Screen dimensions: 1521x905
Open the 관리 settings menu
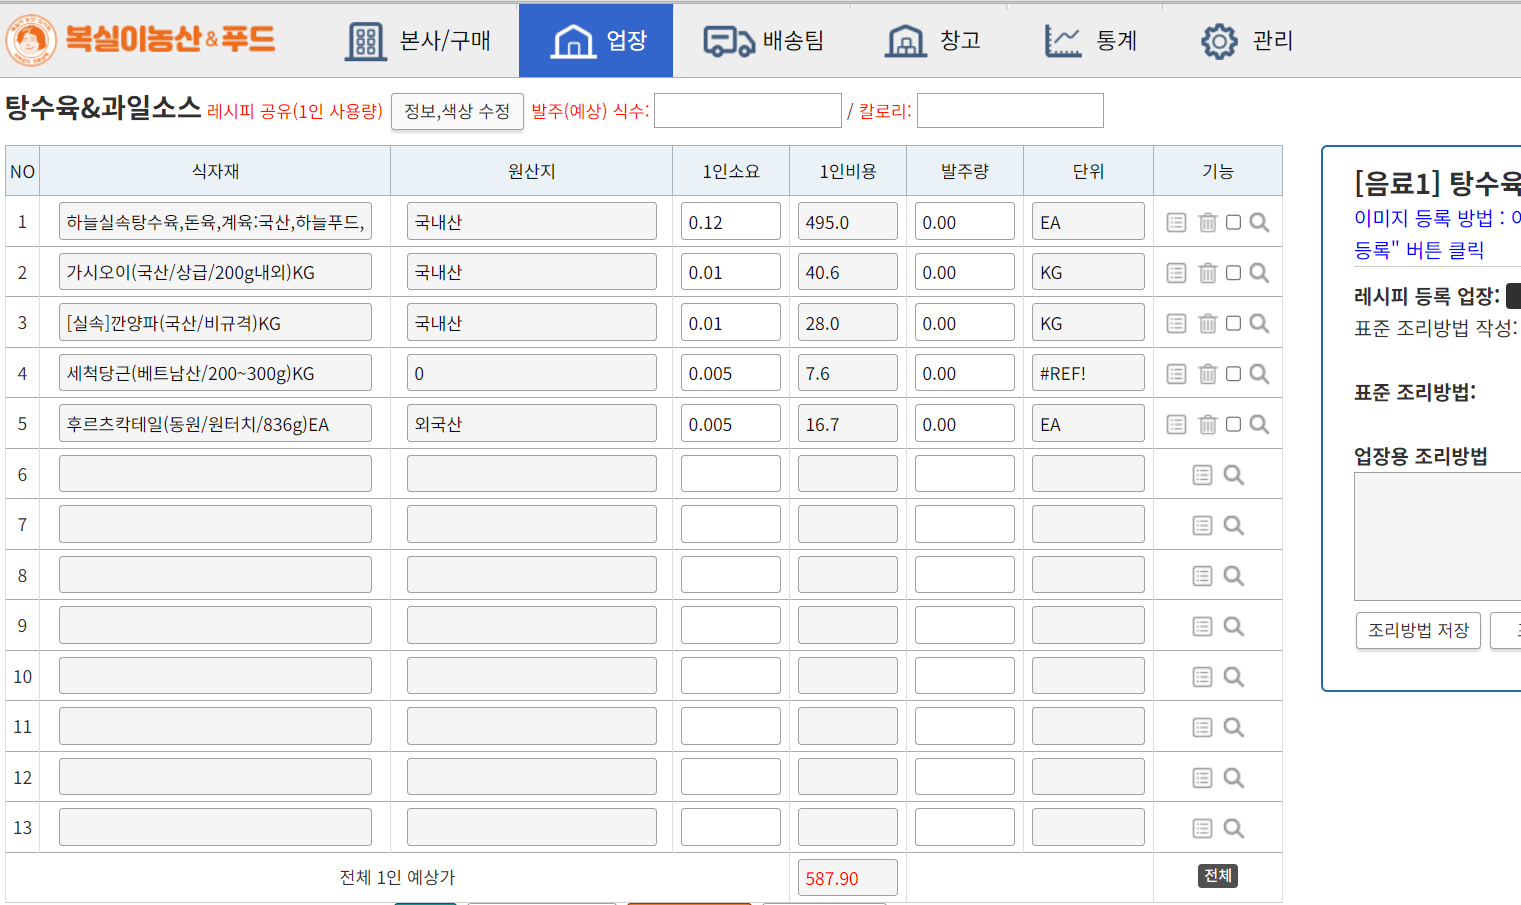point(1246,41)
